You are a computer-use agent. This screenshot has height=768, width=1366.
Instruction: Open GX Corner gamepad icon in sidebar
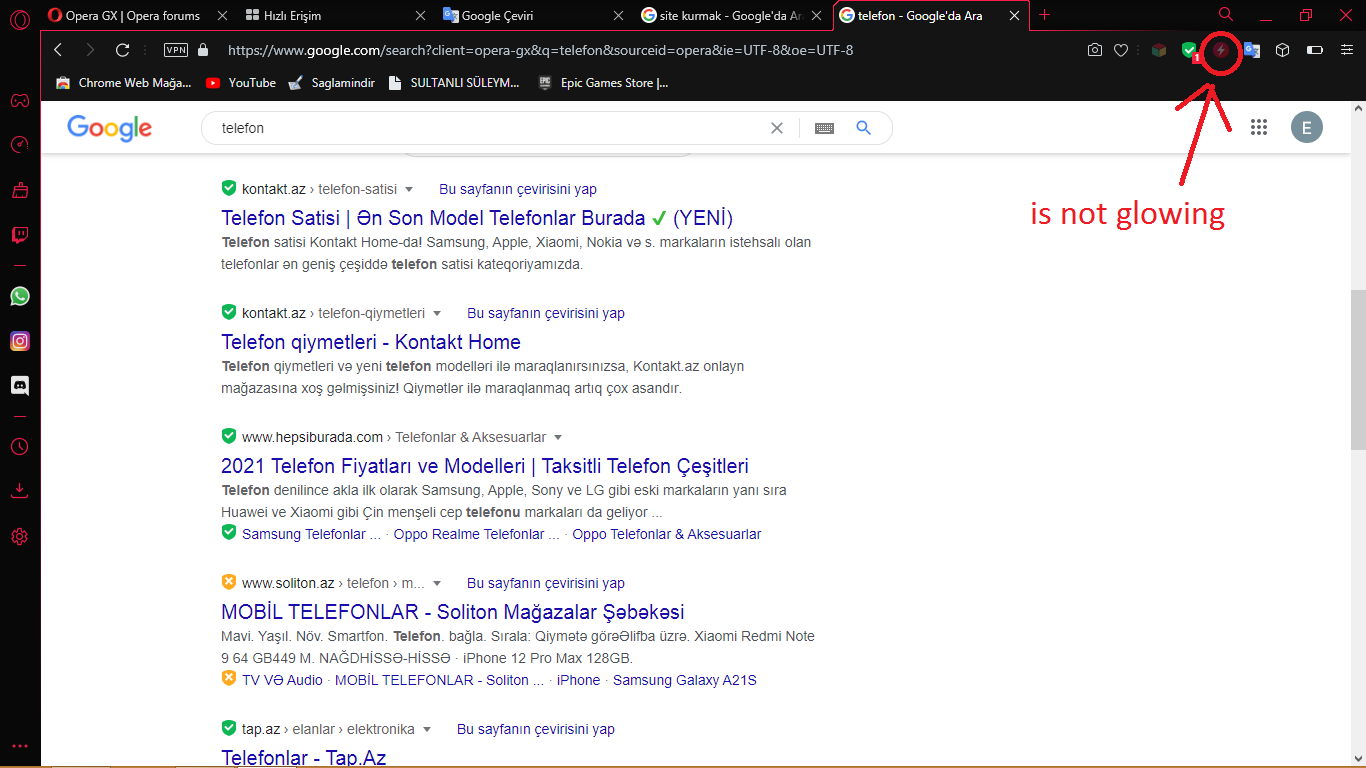[x=19, y=100]
